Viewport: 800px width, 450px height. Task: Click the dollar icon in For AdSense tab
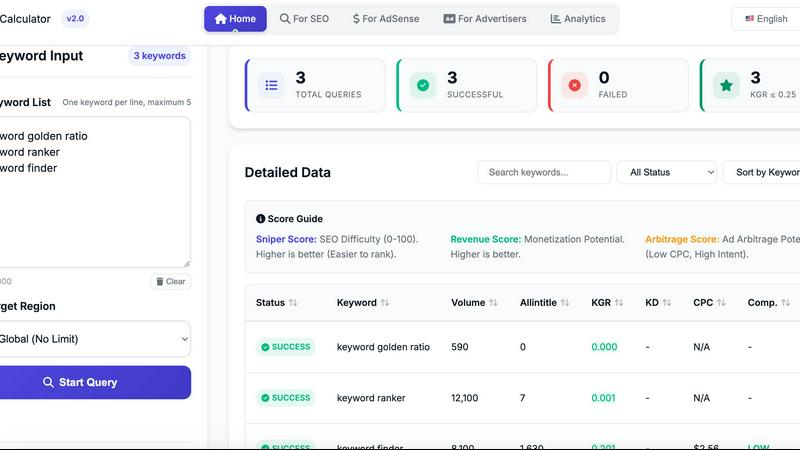coord(356,19)
